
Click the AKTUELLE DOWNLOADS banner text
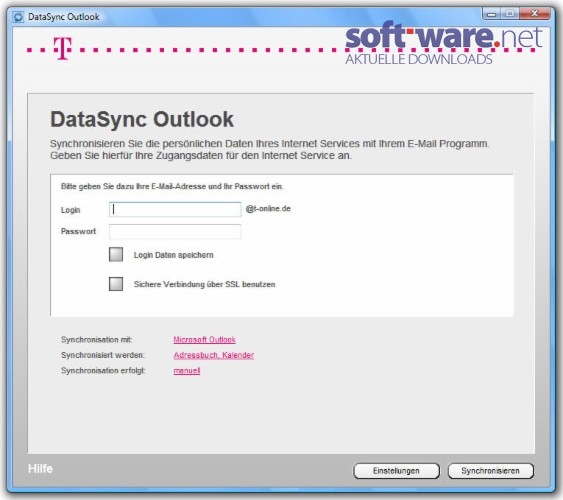click(x=419, y=59)
